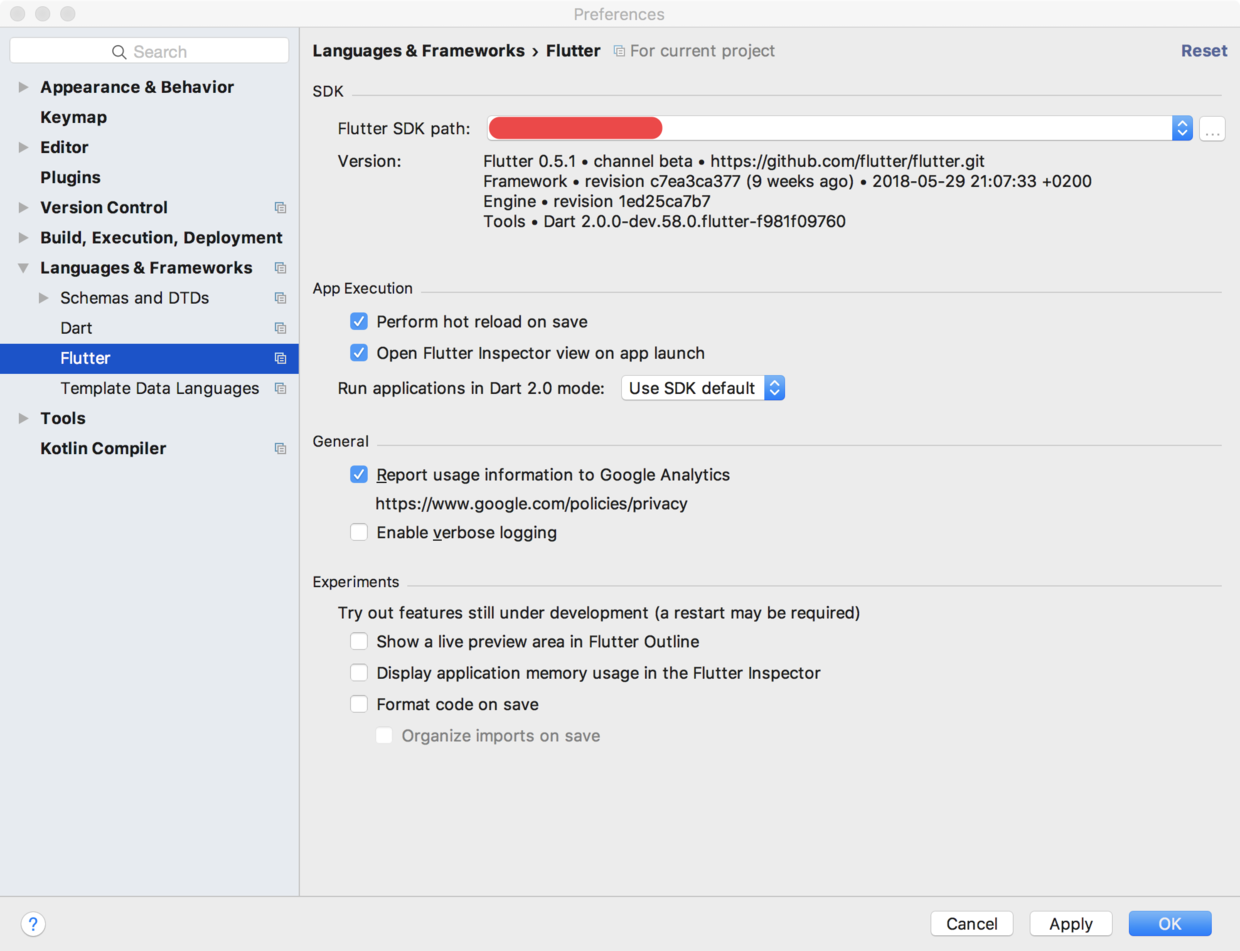Click project-level icon beside Dart
The height and width of the screenshot is (951, 1240).
coord(280,328)
